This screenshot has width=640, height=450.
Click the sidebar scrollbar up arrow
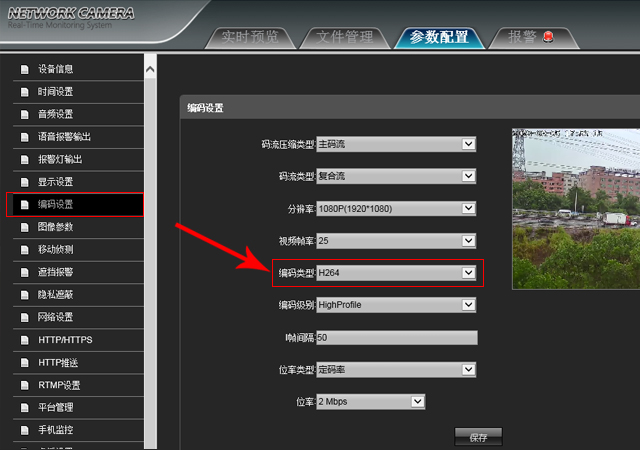coord(150,69)
